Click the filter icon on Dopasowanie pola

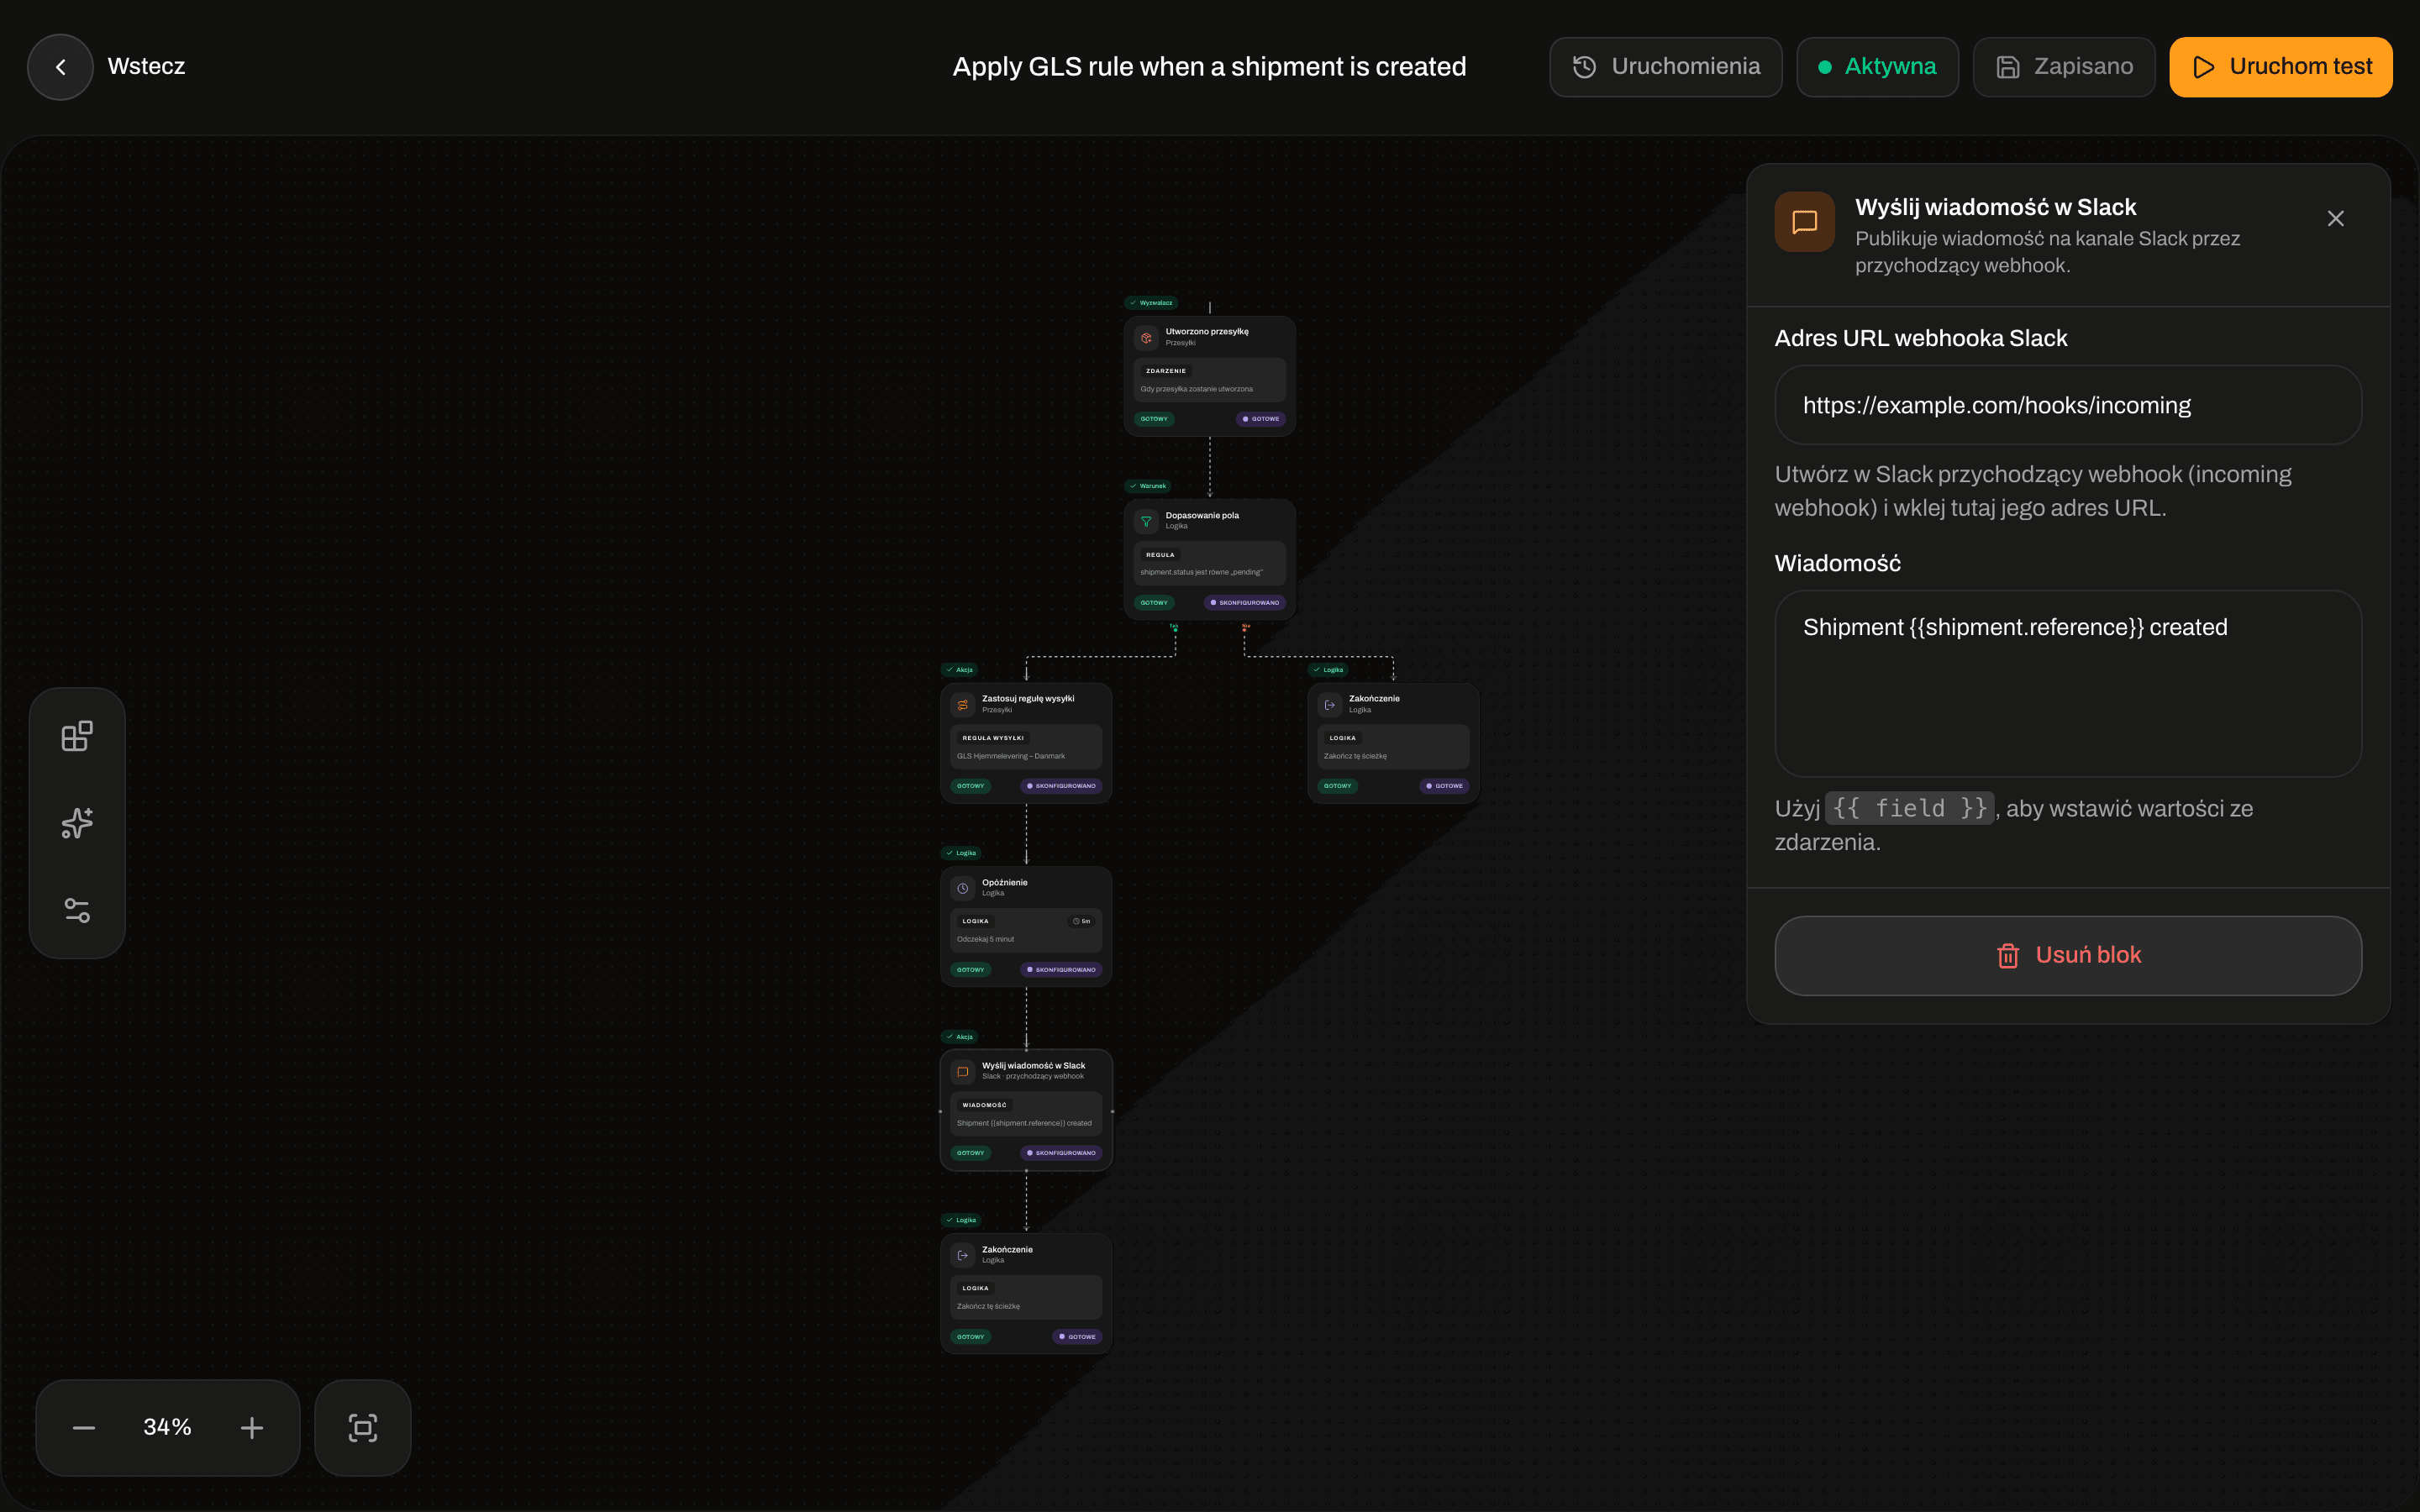click(1146, 521)
